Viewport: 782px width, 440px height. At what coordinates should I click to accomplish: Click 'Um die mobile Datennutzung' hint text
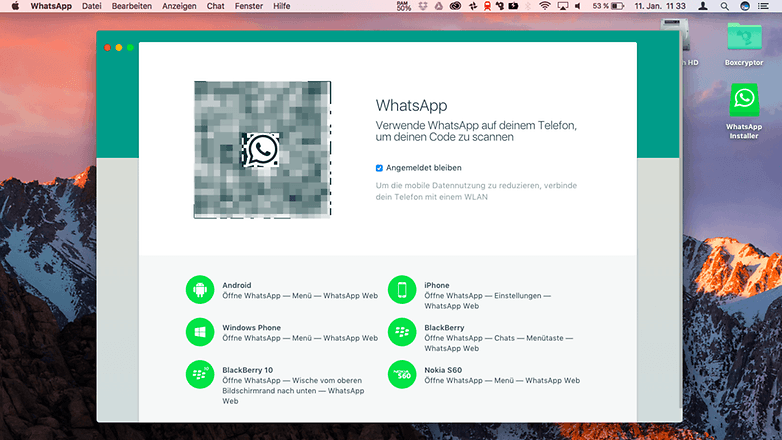[x=476, y=191]
